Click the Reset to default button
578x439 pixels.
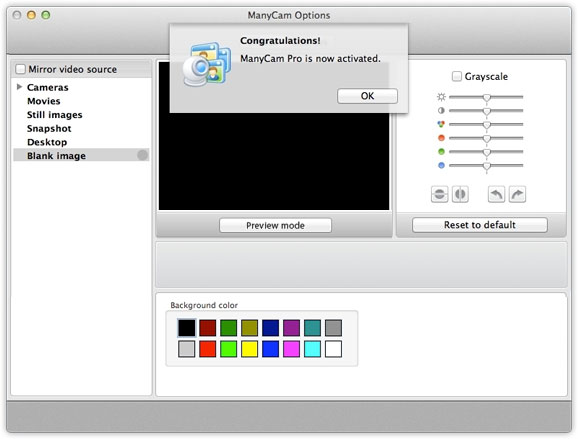click(x=480, y=225)
